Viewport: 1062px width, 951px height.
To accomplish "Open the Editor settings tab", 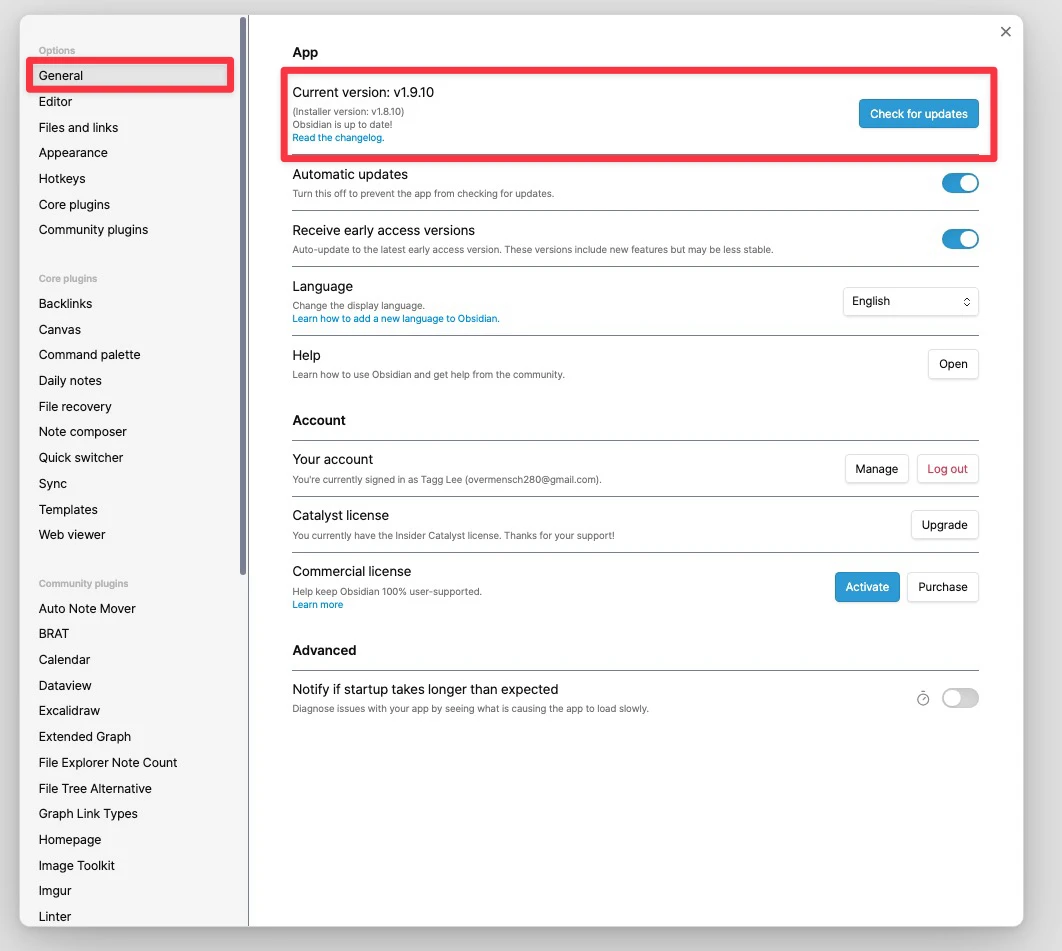I will click(x=55, y=102).
